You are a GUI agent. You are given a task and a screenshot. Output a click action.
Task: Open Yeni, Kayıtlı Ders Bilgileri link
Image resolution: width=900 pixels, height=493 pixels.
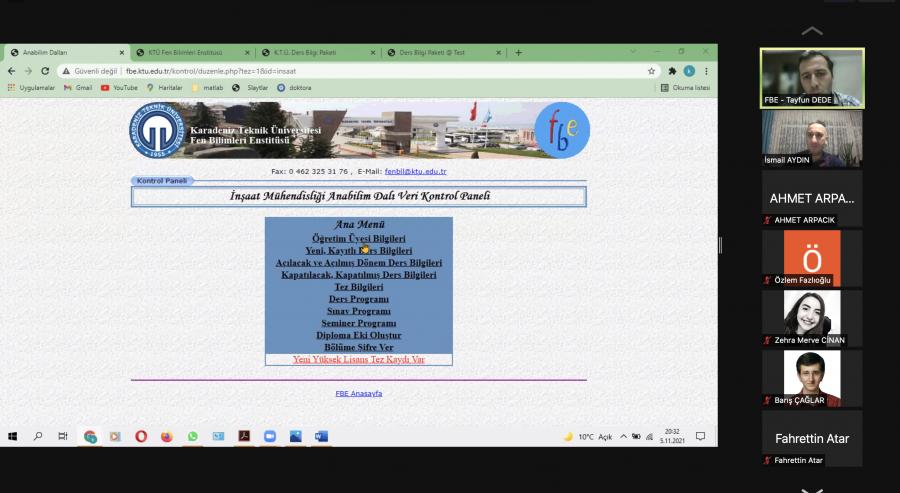tap(359, 250)
